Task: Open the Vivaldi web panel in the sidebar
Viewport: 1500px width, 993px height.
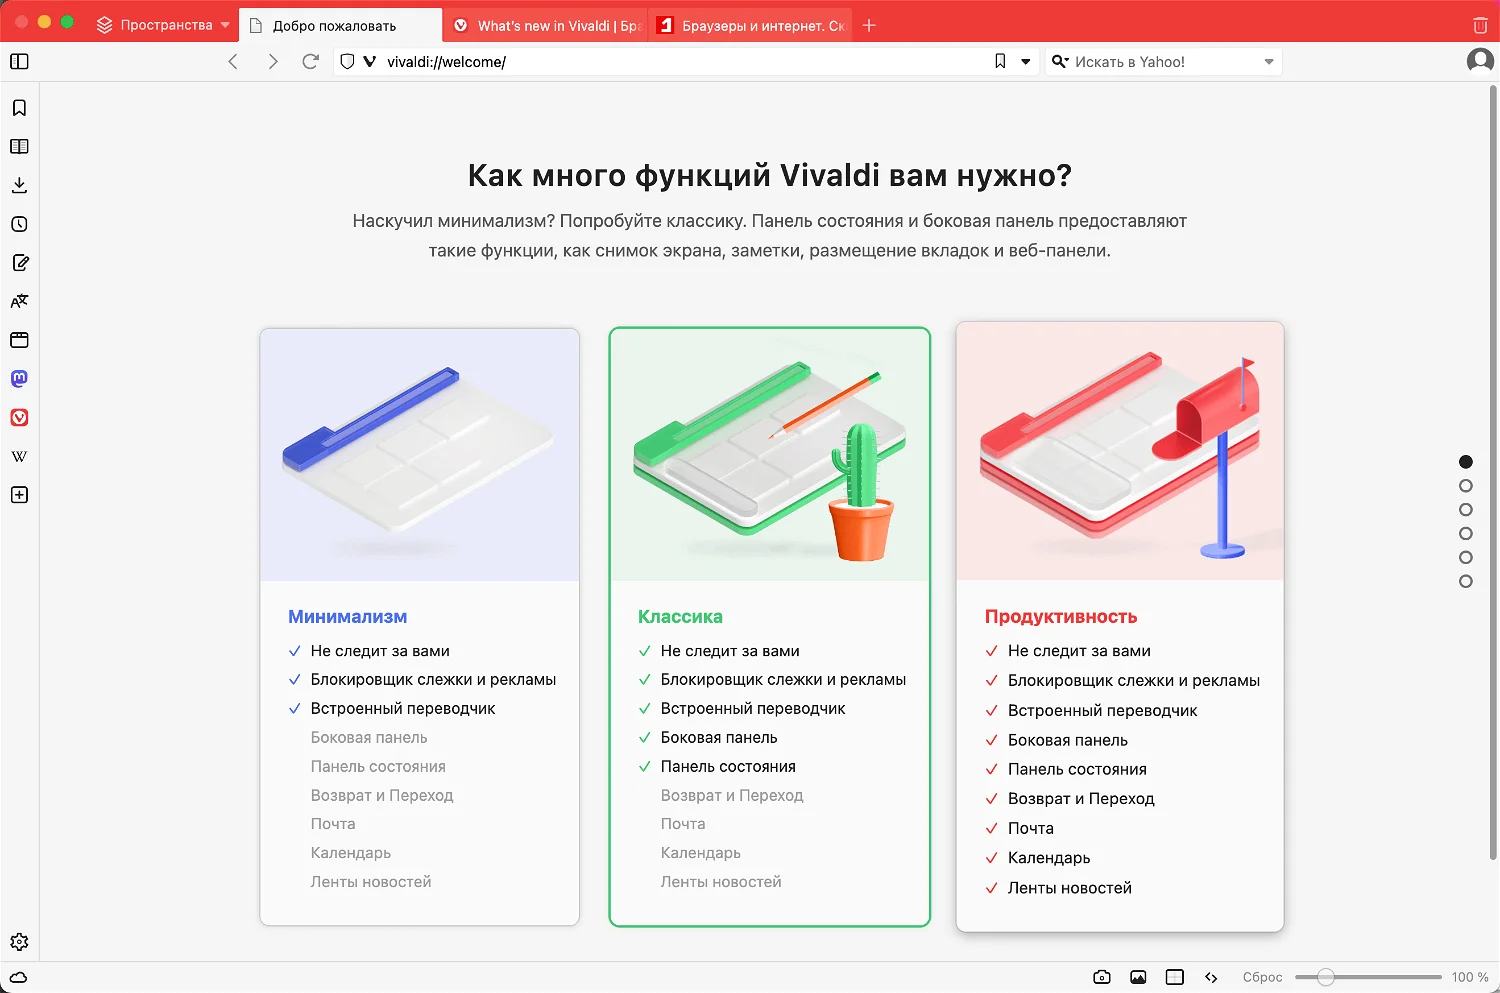Action: (x=19, y=418)
